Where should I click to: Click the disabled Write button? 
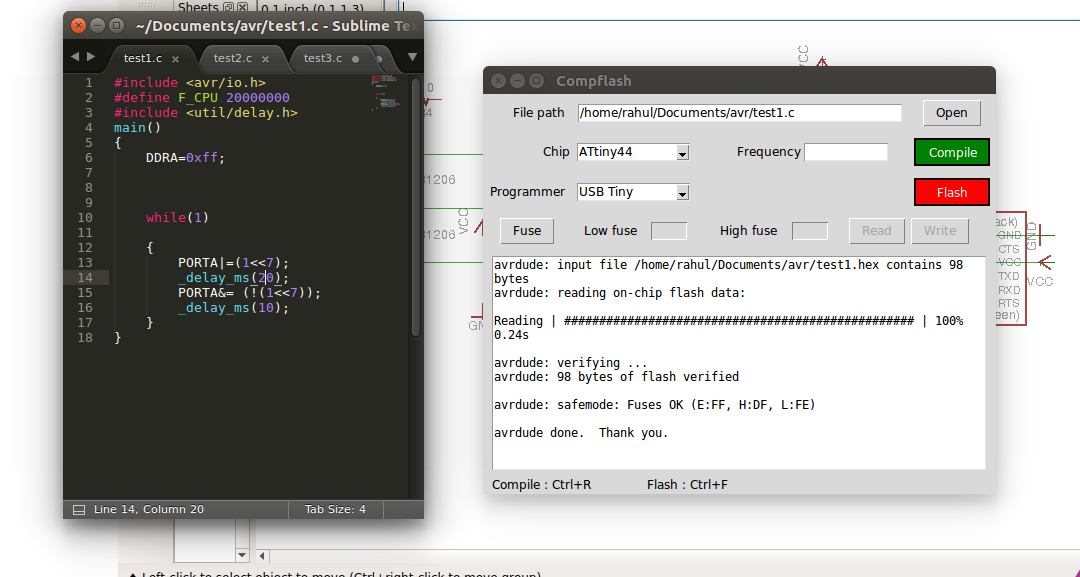(940, 231)
